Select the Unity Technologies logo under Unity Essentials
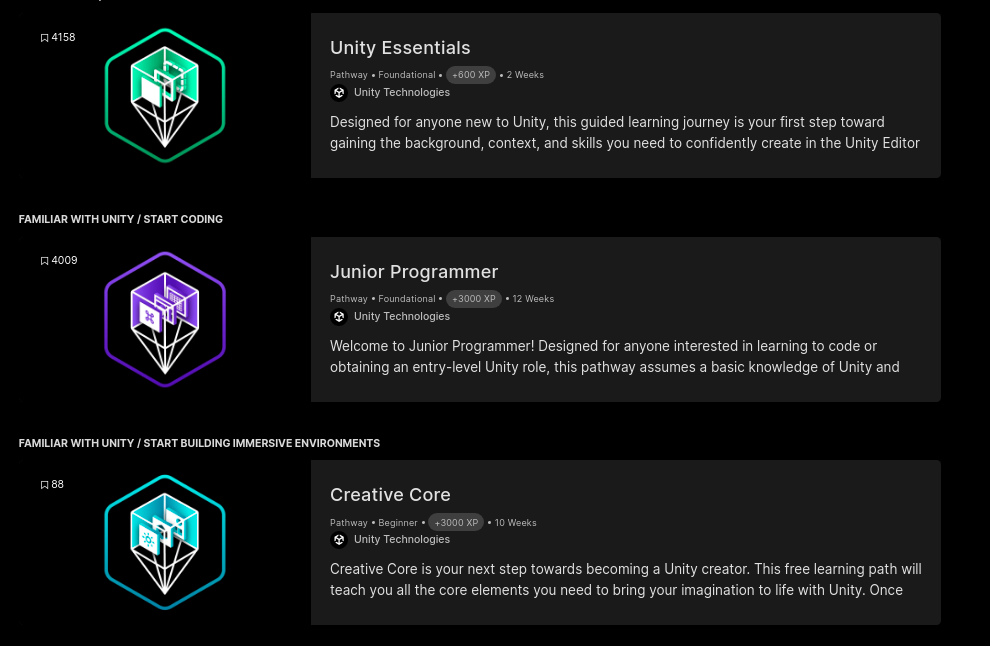Viewport: 990px width, 646px height. tap(339, 92)
